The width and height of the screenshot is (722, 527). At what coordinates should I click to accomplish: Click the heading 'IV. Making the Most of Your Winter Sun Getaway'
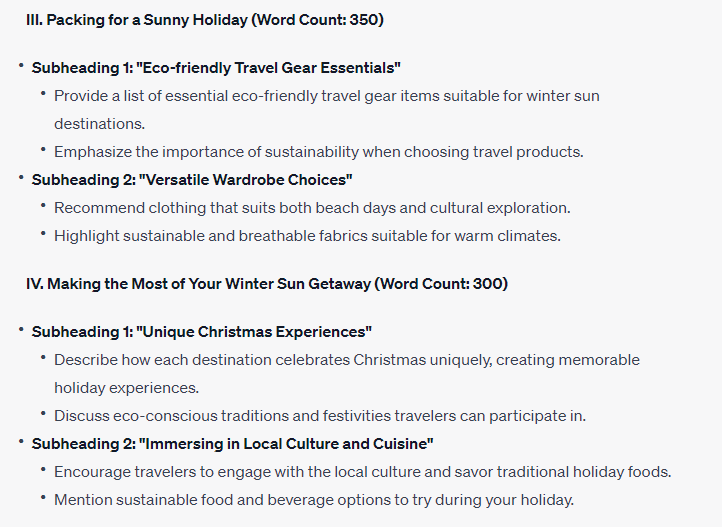click(267, 284)
